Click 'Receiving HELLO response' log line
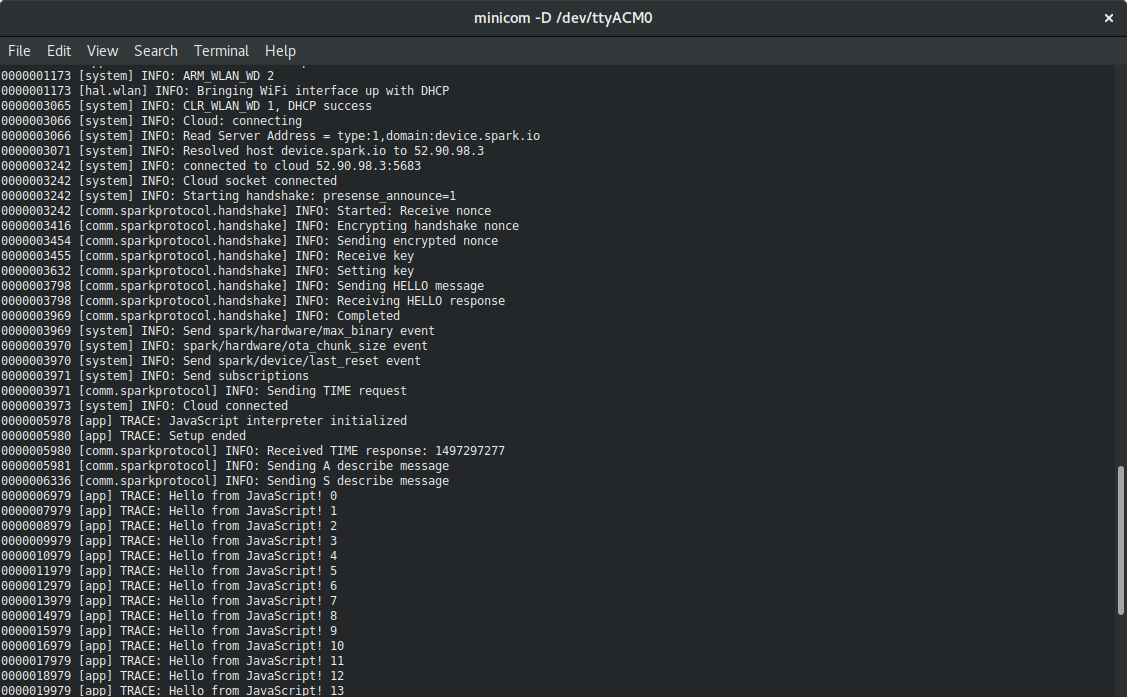Viewport: 1127px width, 697px height. point(253,301)
